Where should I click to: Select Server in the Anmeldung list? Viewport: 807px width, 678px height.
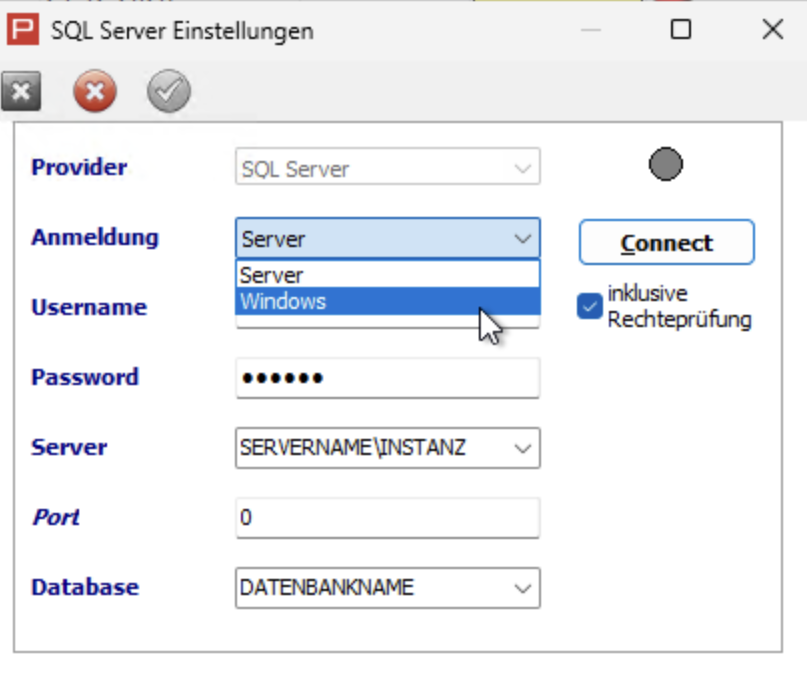coord(388,275)
